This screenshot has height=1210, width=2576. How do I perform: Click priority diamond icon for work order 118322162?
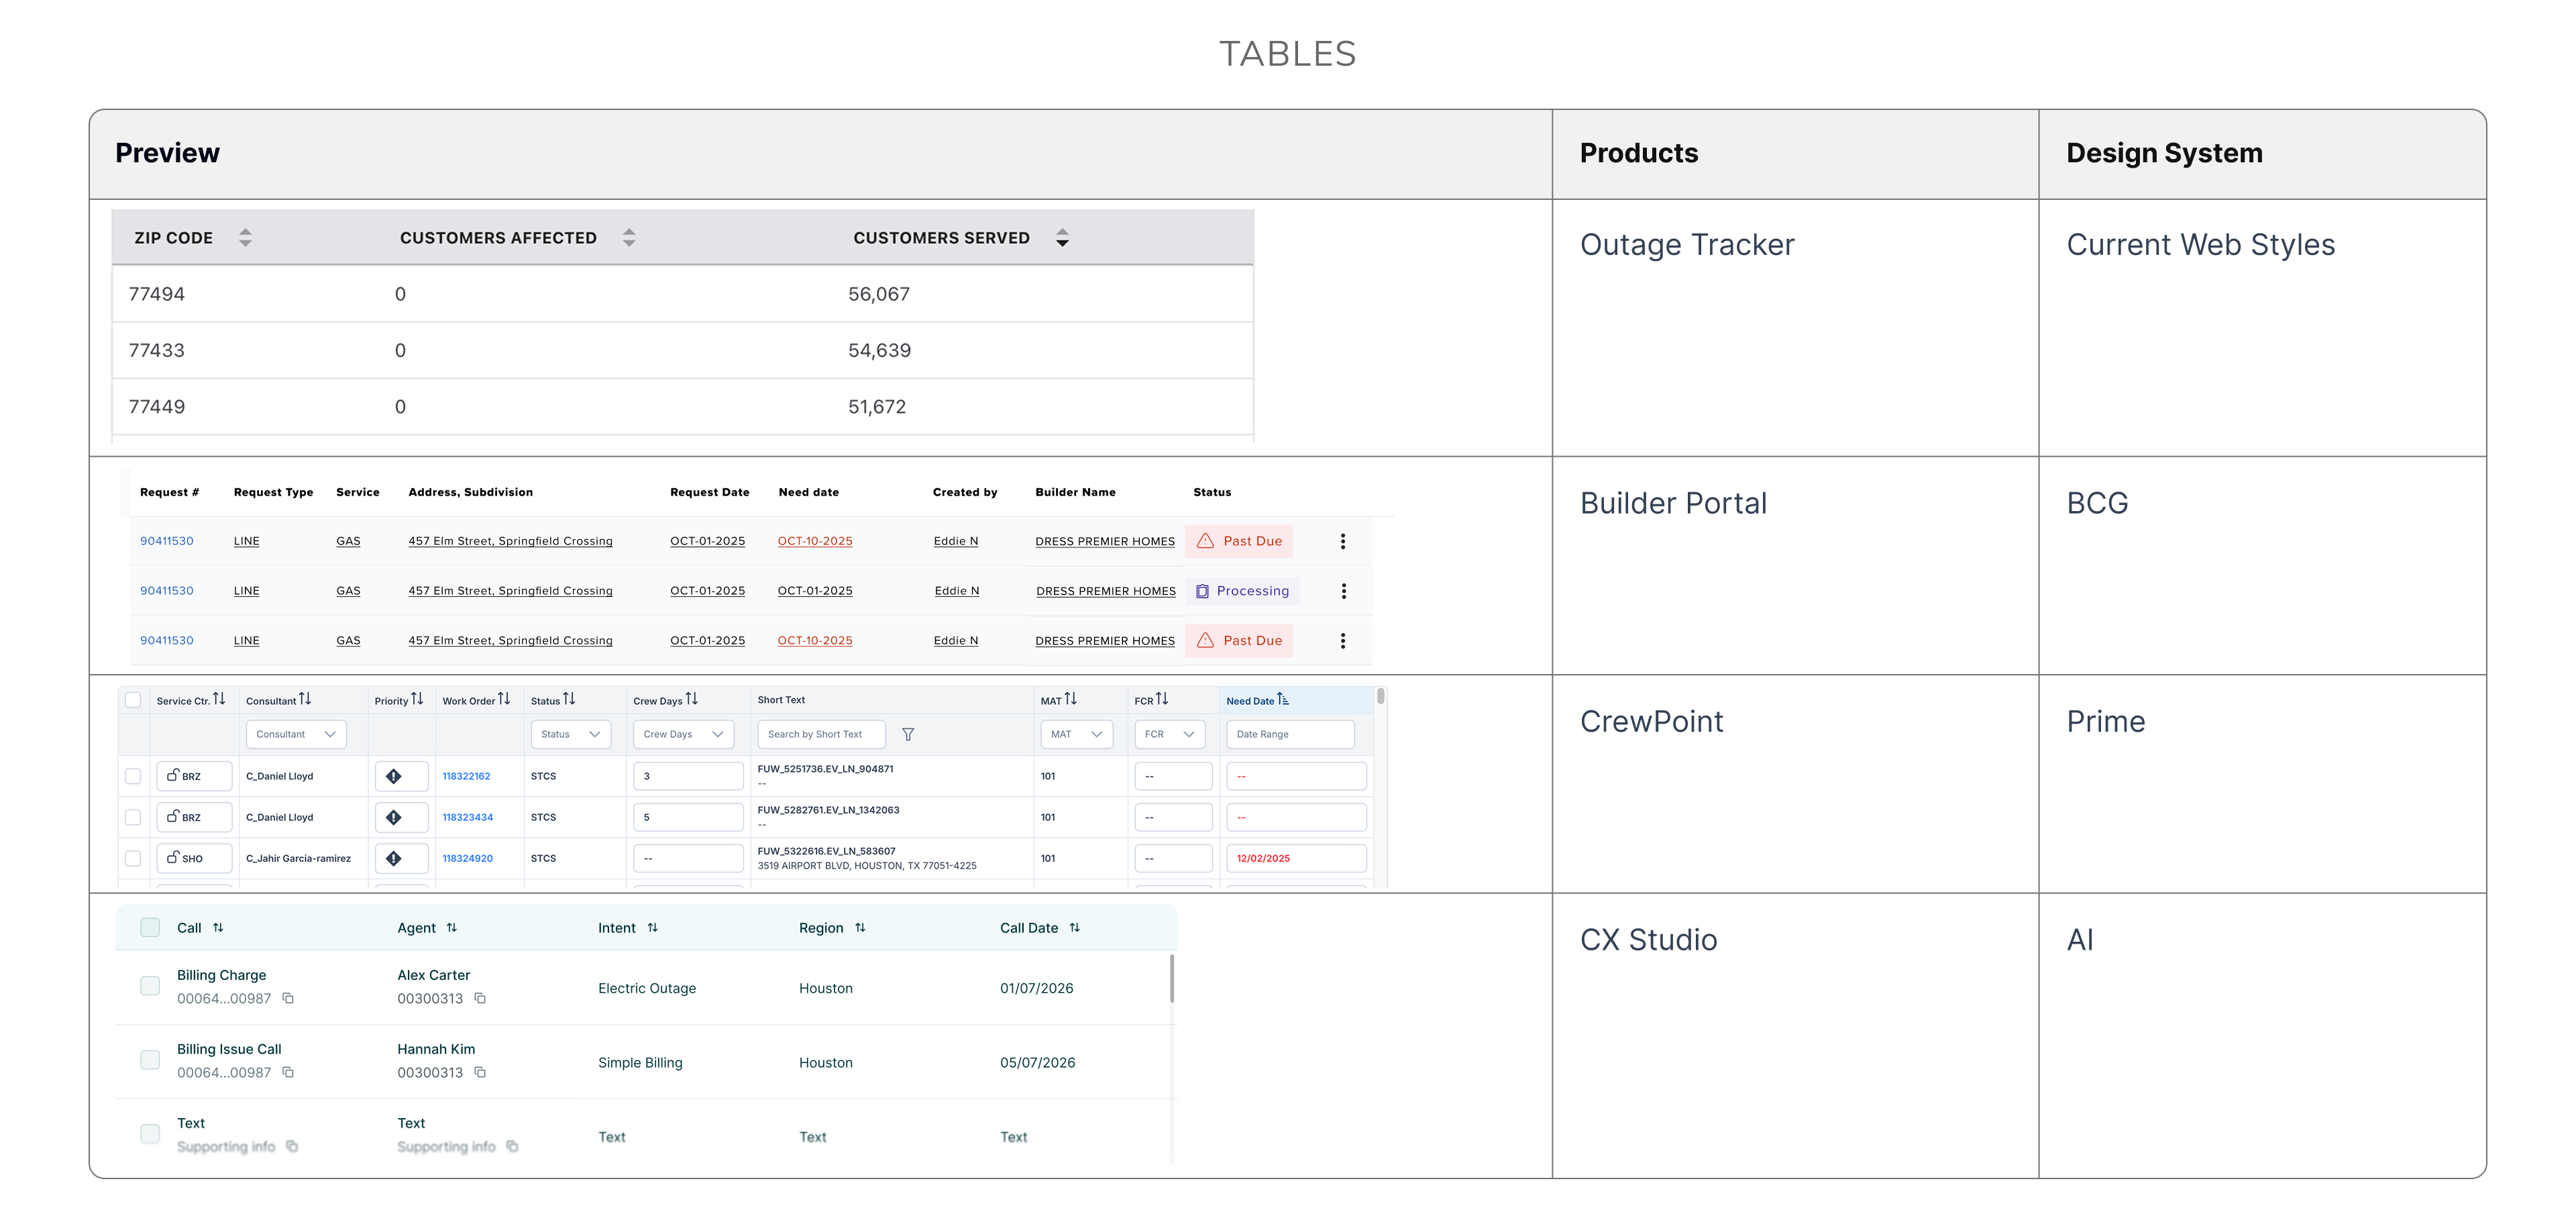click(x=394, y=776)
